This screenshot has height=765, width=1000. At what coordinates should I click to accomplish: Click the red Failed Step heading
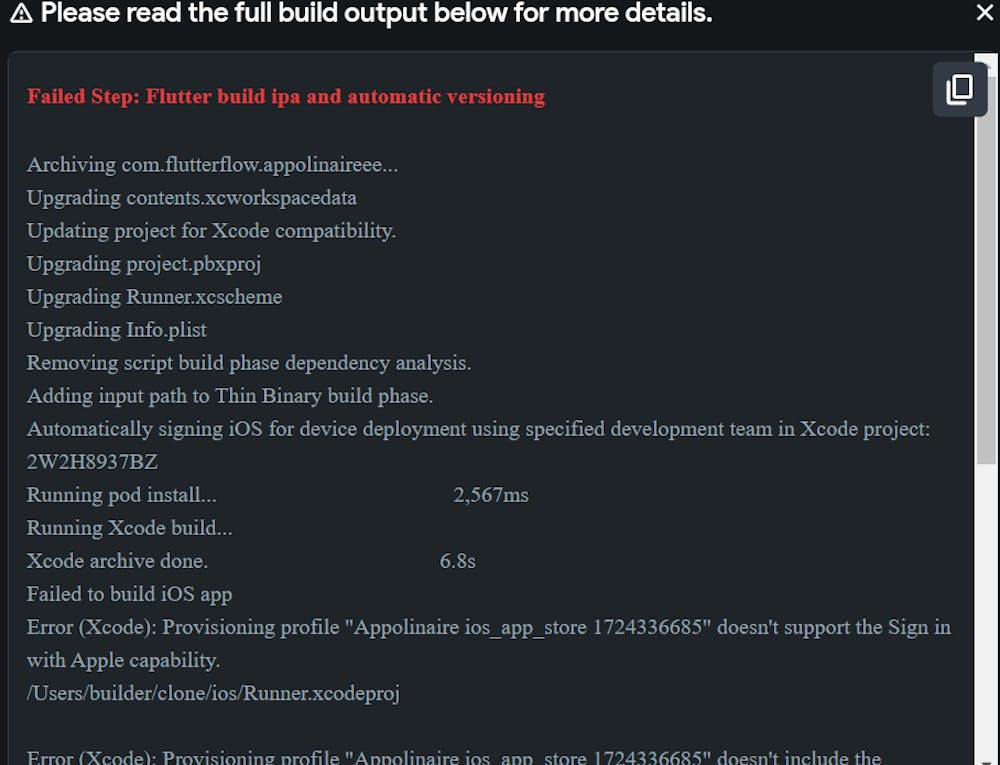[x=286, y=97]
